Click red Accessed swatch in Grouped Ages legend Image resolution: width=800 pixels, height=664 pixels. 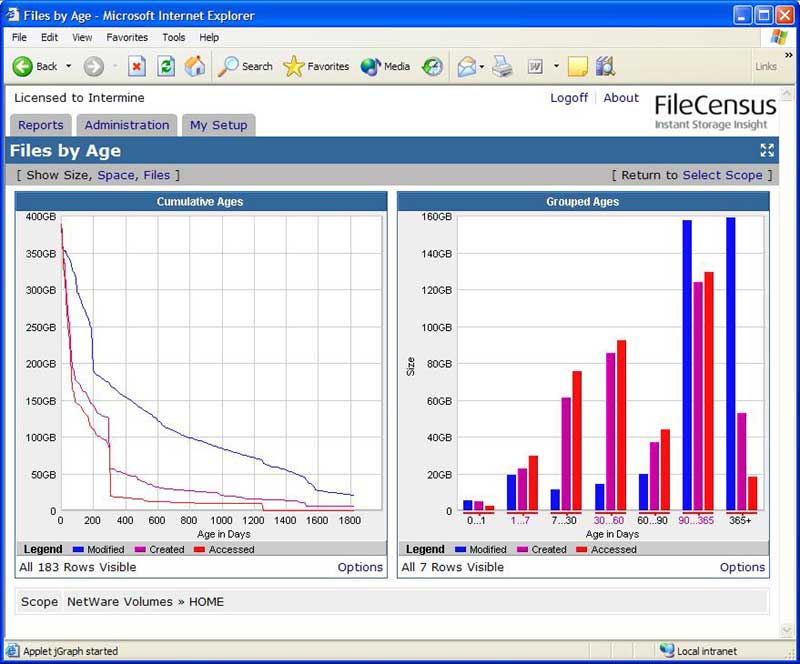[582, 549]
